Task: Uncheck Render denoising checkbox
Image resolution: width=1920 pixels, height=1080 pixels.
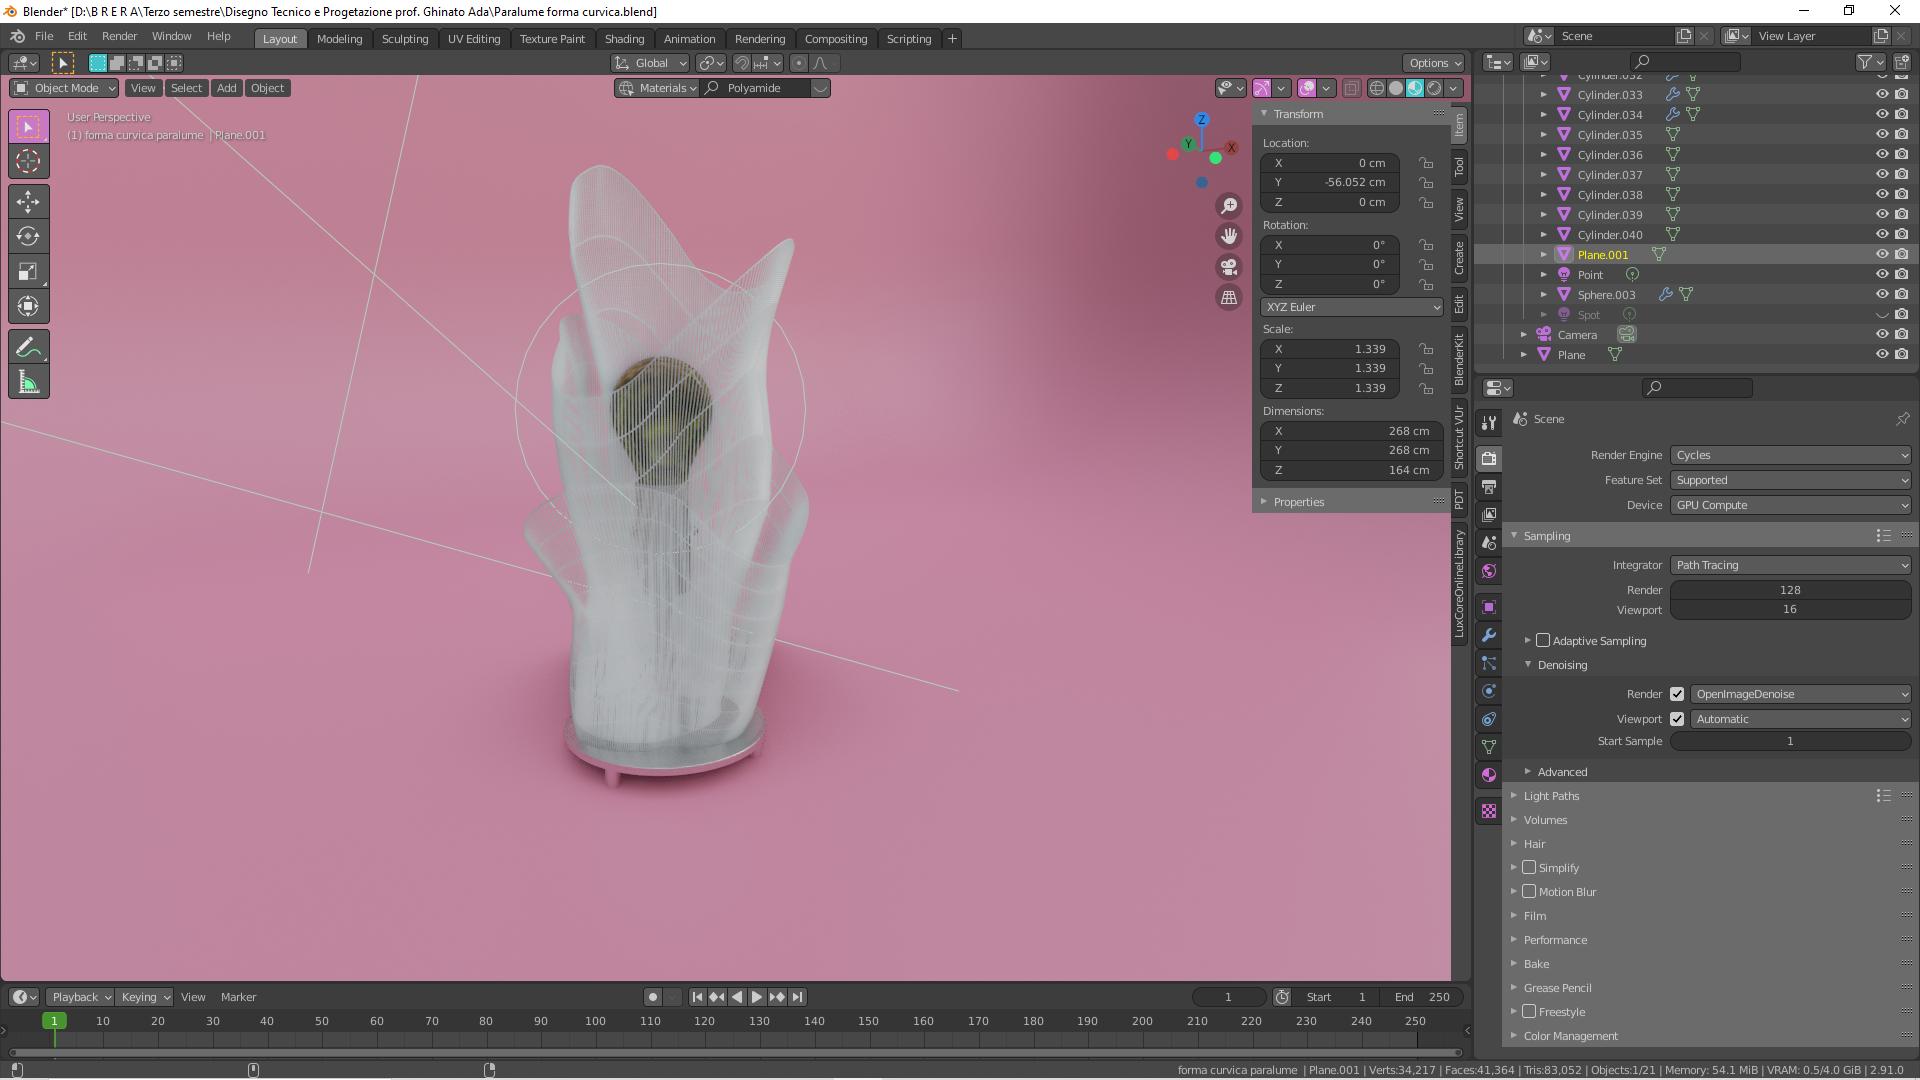Action: (1677, 694)
